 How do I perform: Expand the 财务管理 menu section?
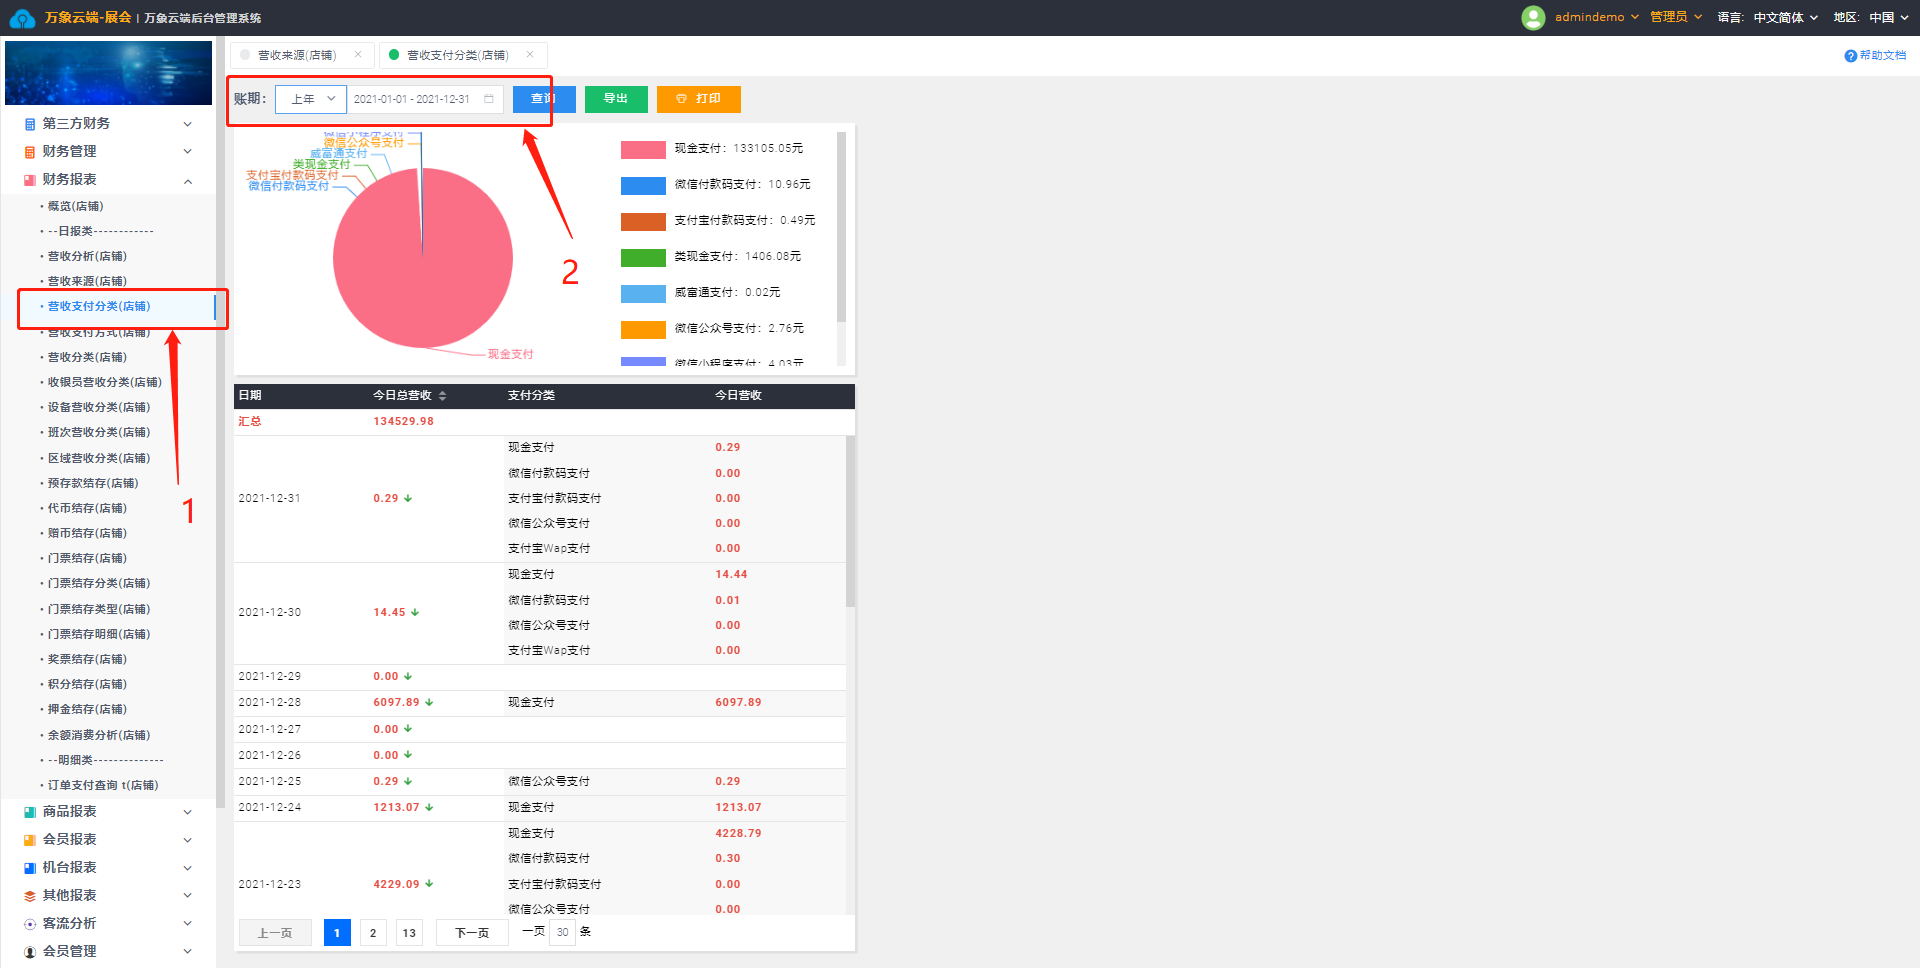click(187, 152)
